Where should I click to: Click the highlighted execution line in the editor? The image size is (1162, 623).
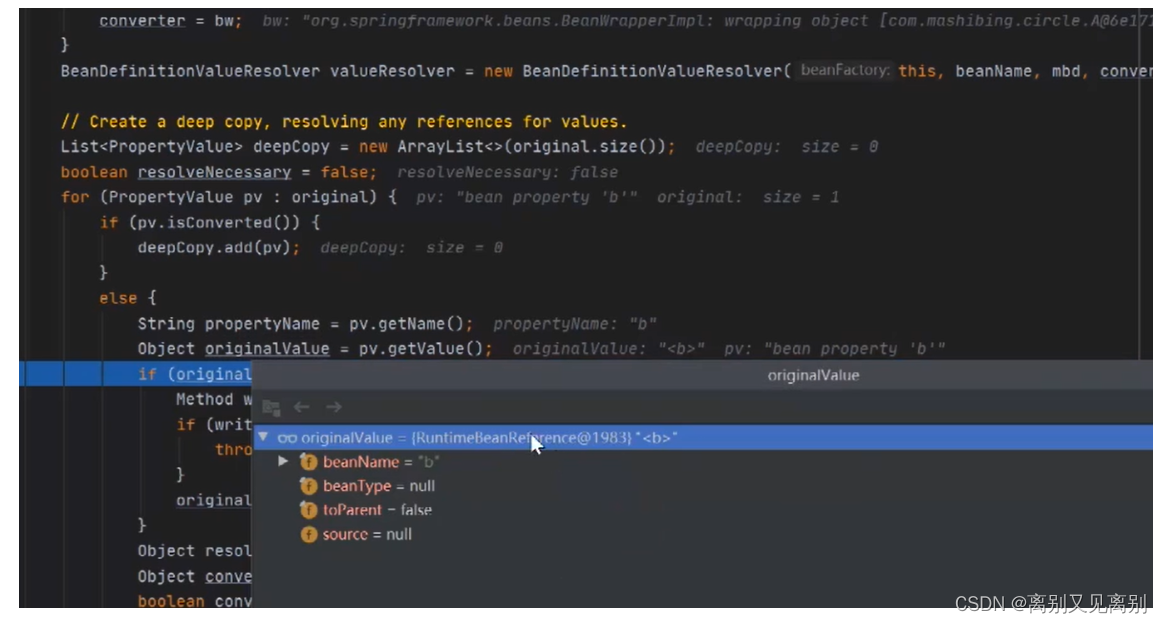(x=136, y=374)
